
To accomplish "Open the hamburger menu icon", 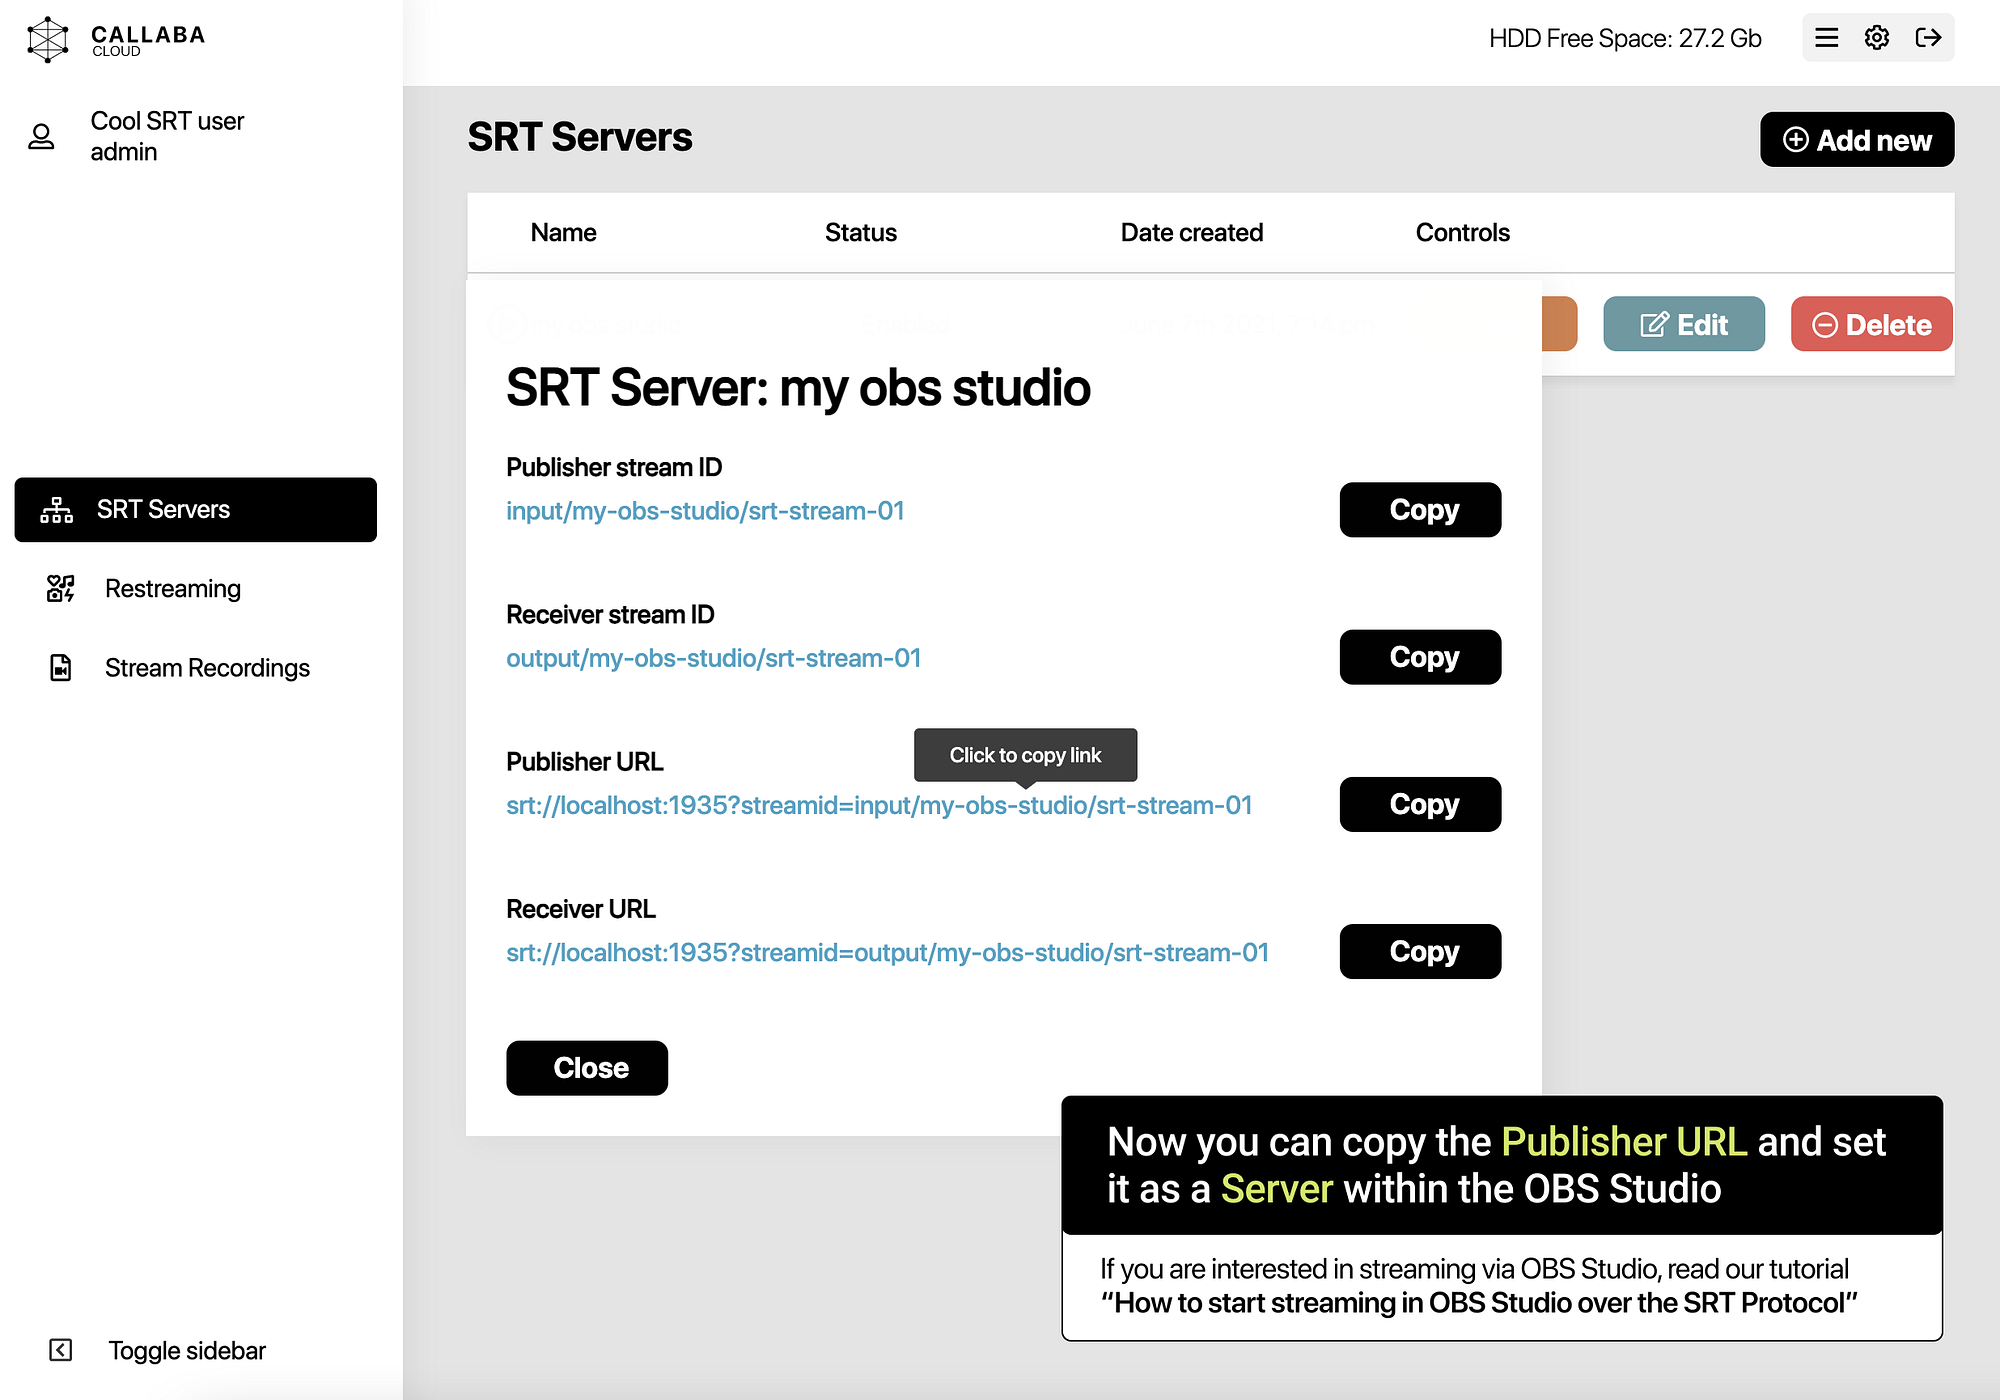I will click(1826, 38).
